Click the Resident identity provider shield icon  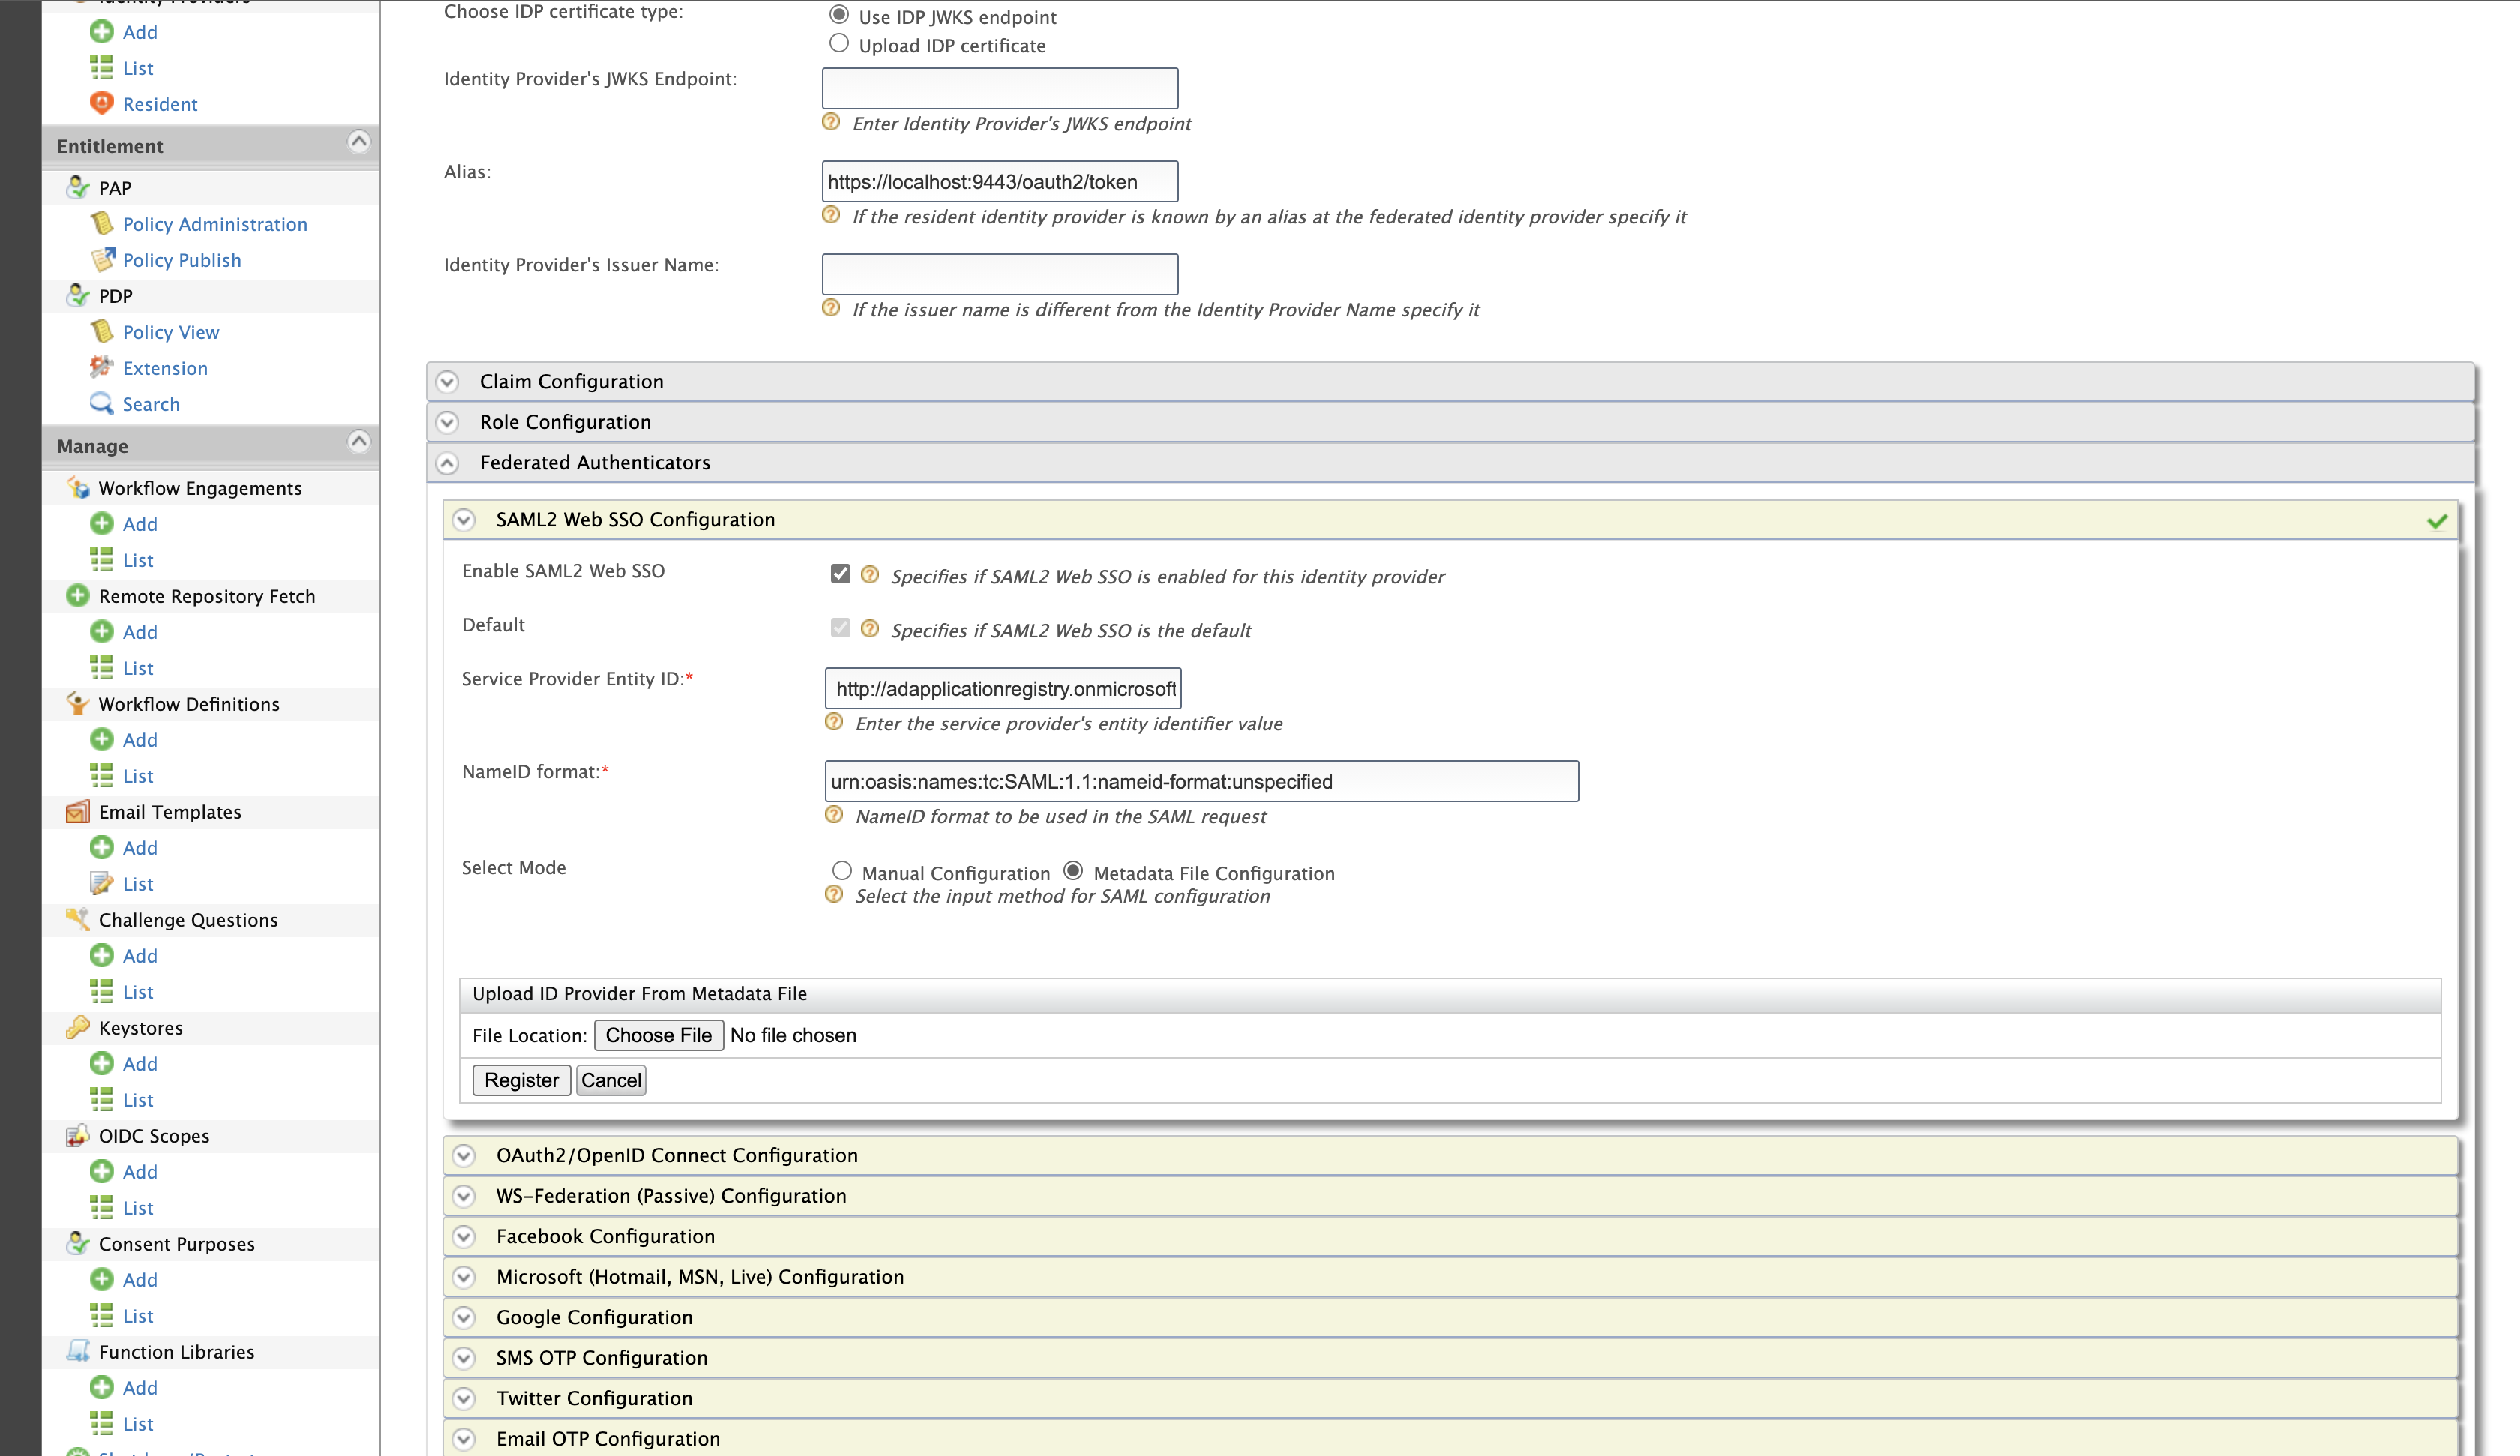(x=101, y=103)
